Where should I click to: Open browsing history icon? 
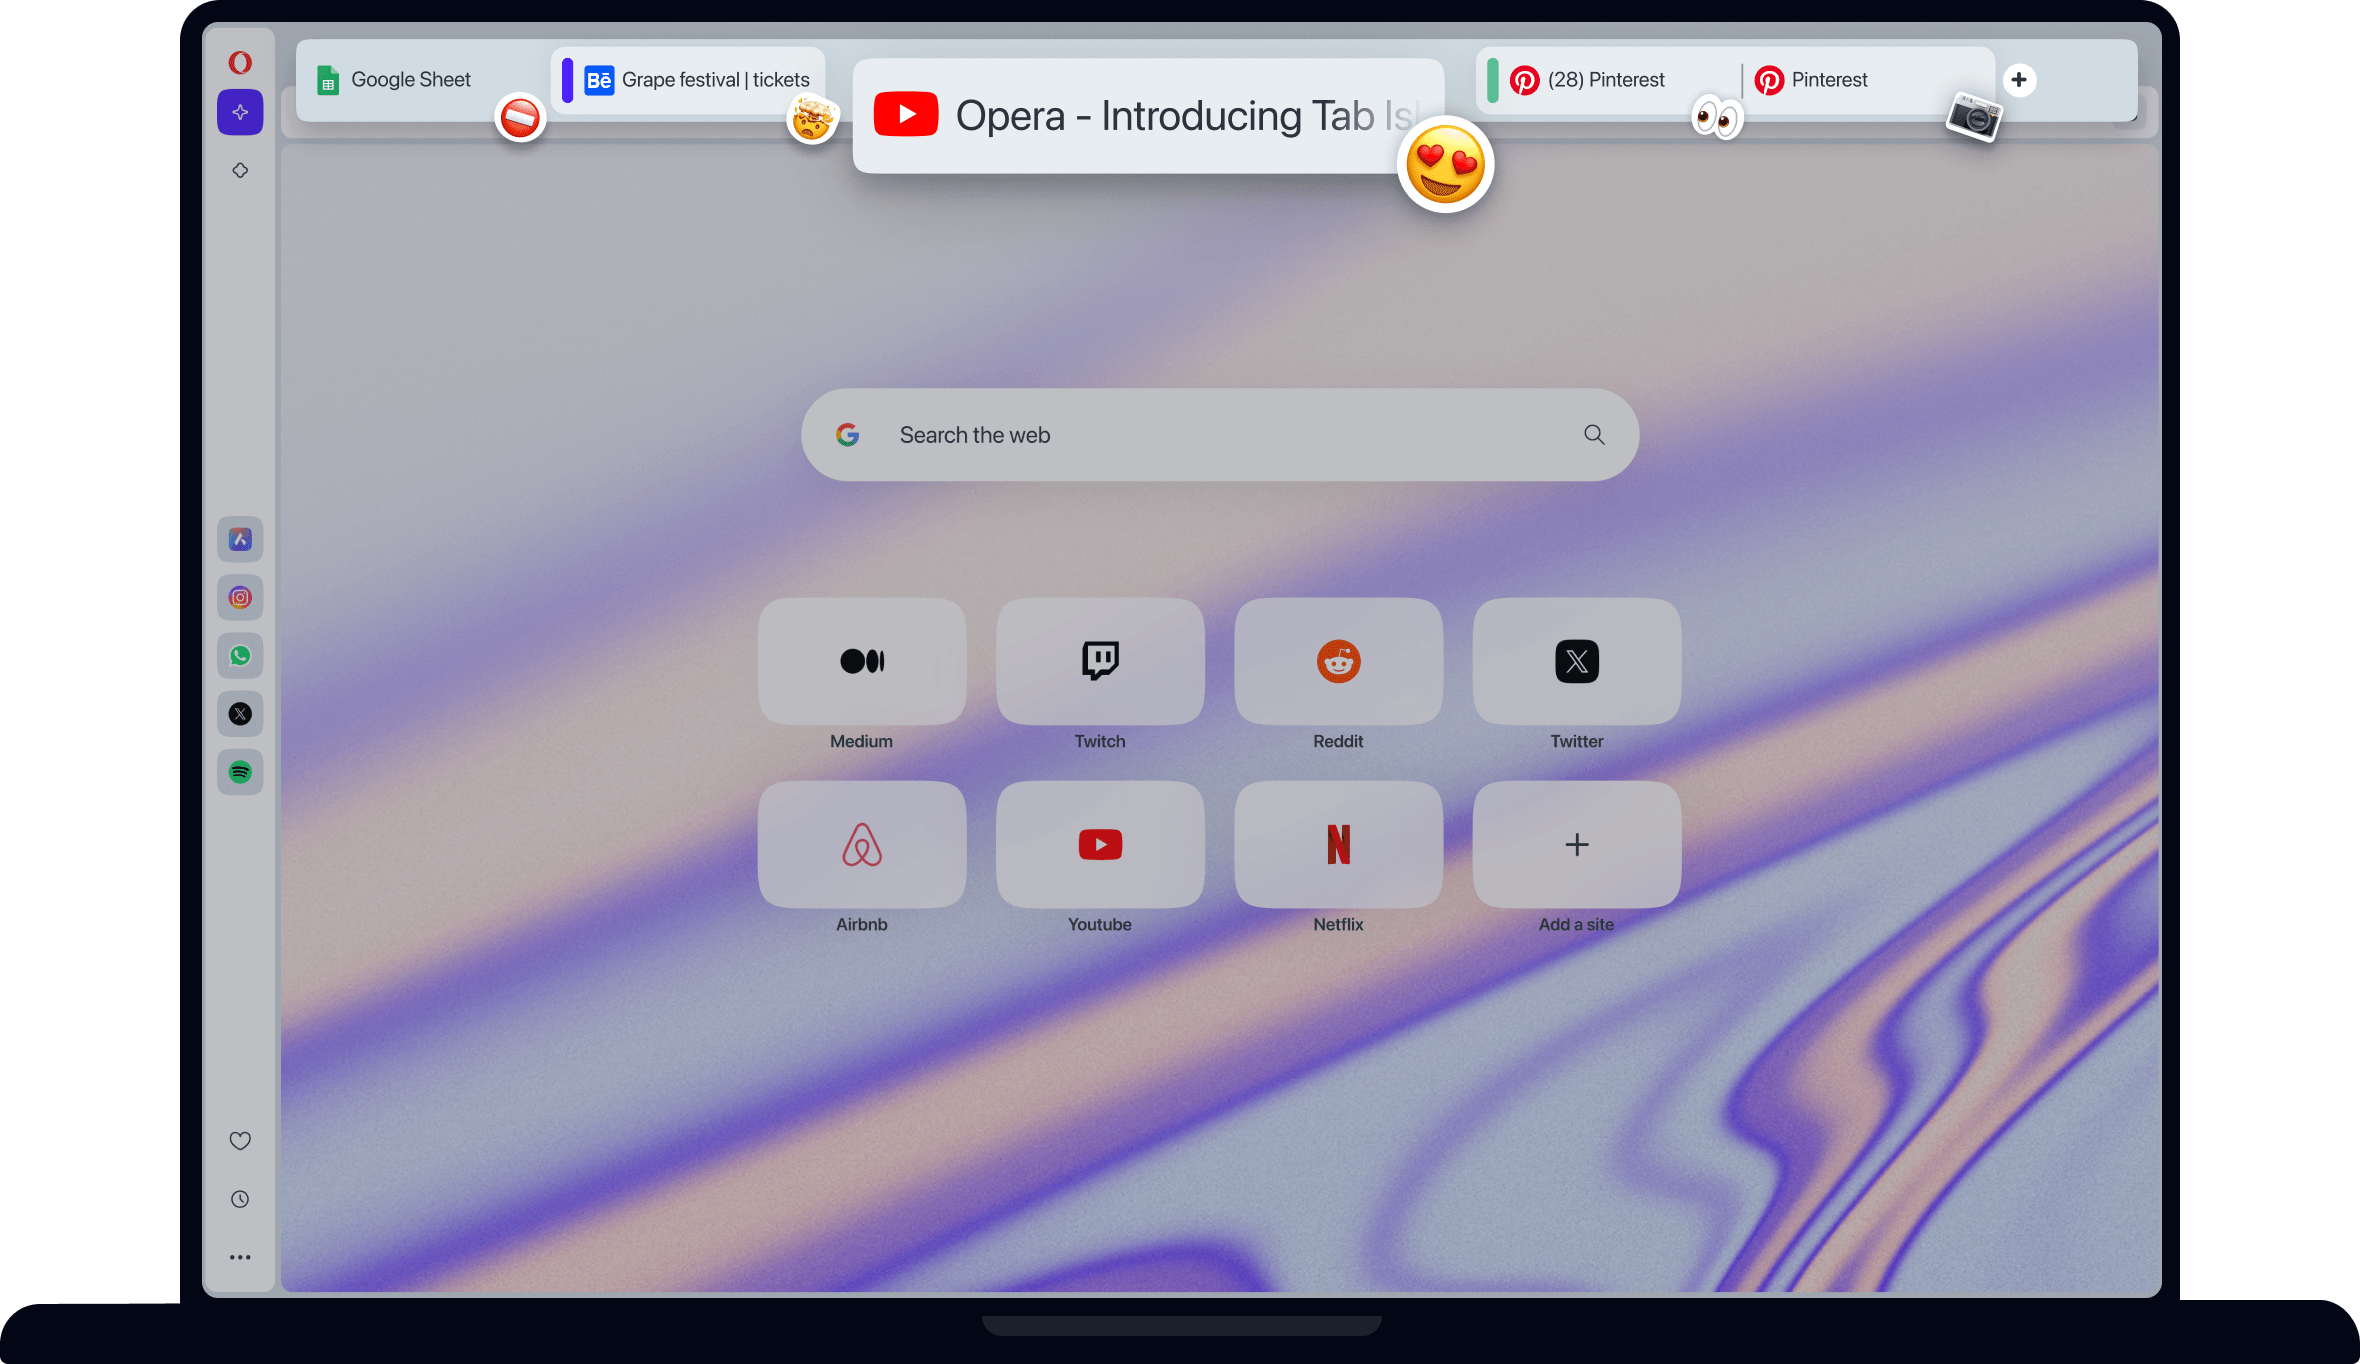(x=239, y=1198)
